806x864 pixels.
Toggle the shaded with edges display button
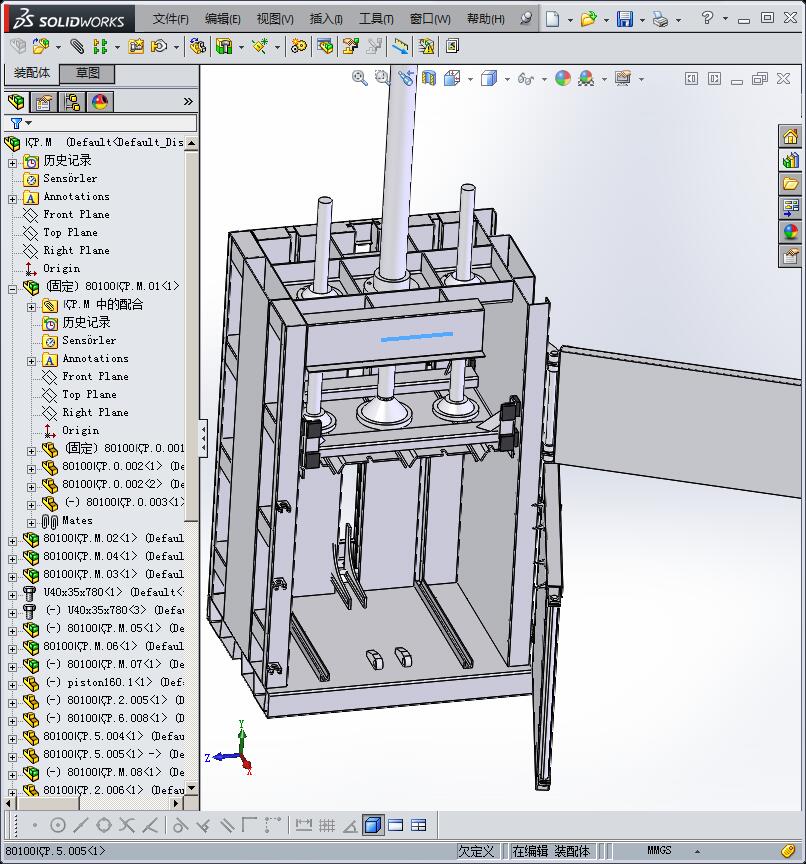point(373,825)
